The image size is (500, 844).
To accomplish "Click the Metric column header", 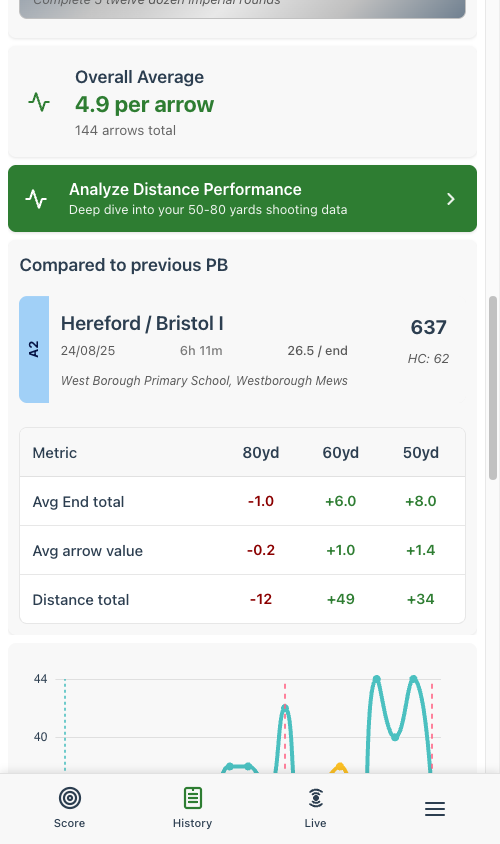I will [54, 453].
